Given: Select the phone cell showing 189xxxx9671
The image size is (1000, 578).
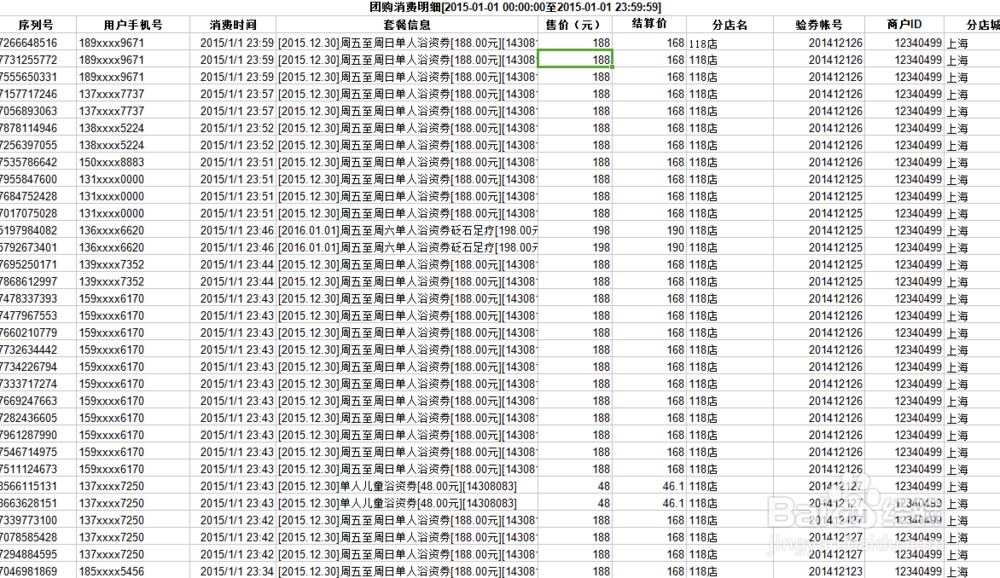Looking at the screenshot, I should 120,42.
